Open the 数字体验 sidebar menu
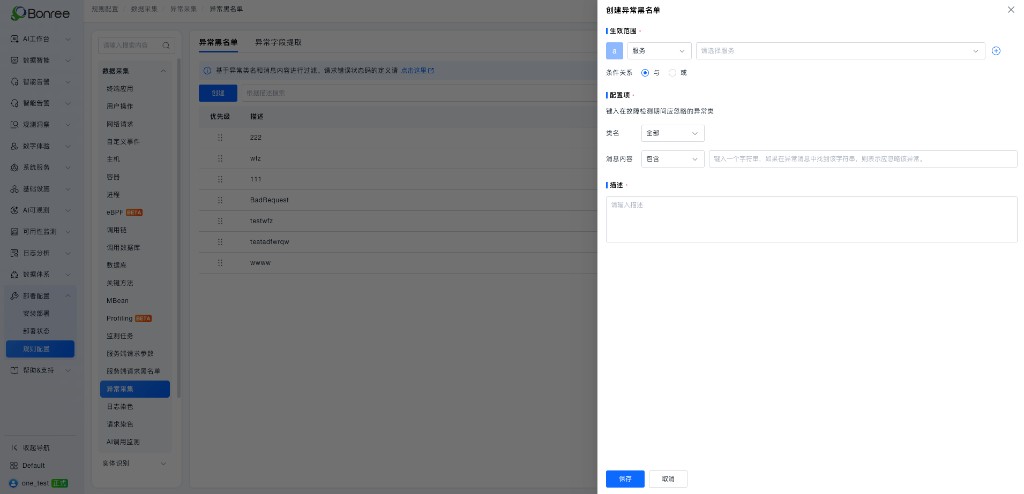This screenshot has height=494, width=1024. tap(40, 146)
